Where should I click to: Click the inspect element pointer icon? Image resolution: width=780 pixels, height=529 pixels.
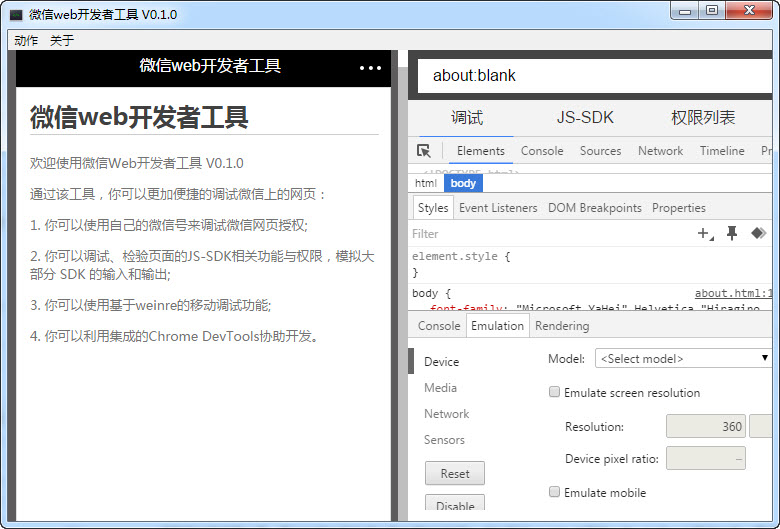tap(424, 151)
